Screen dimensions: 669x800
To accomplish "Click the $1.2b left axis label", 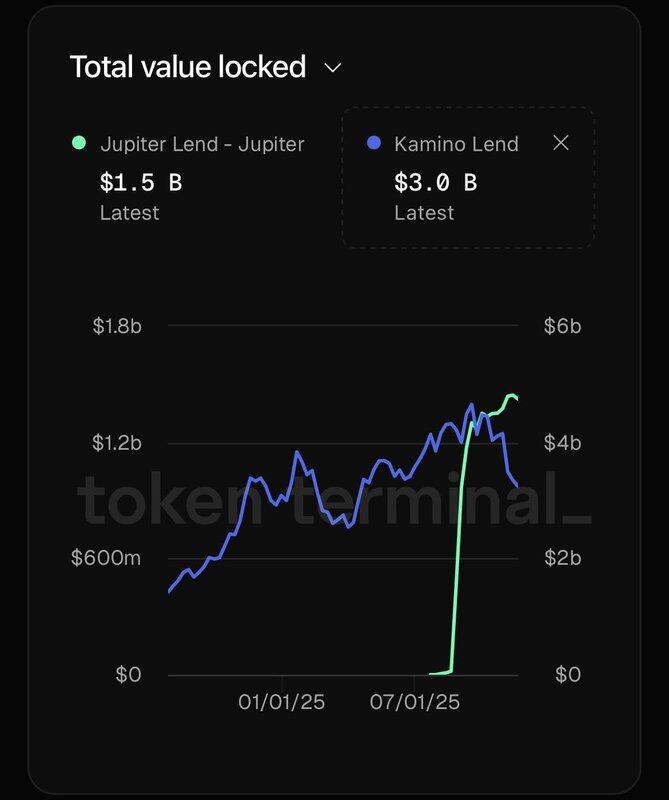I will (116, 442).
